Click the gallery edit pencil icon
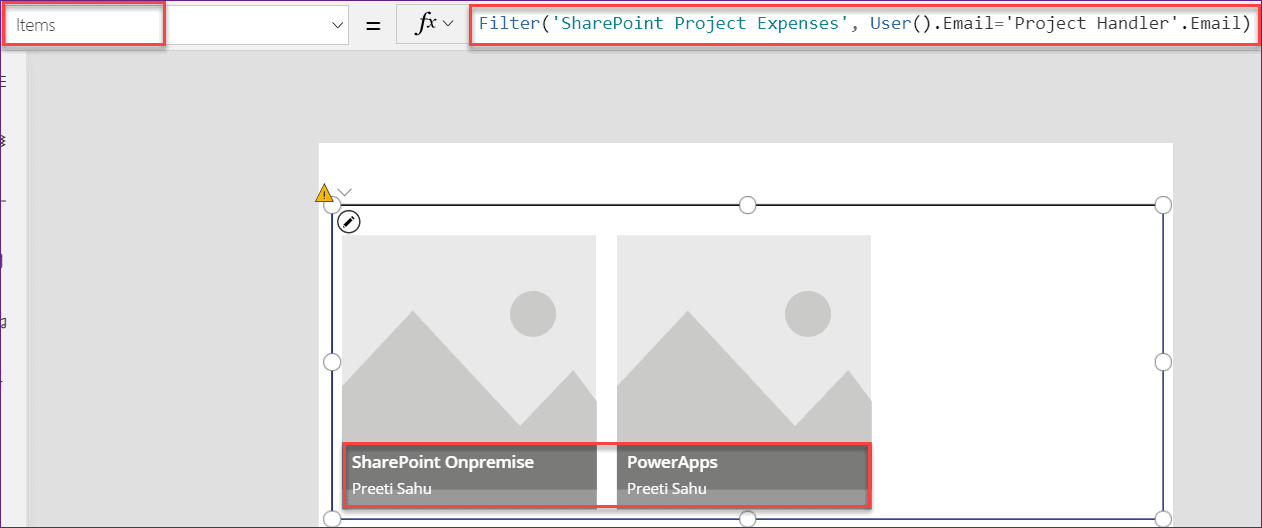 pos(350,221)
